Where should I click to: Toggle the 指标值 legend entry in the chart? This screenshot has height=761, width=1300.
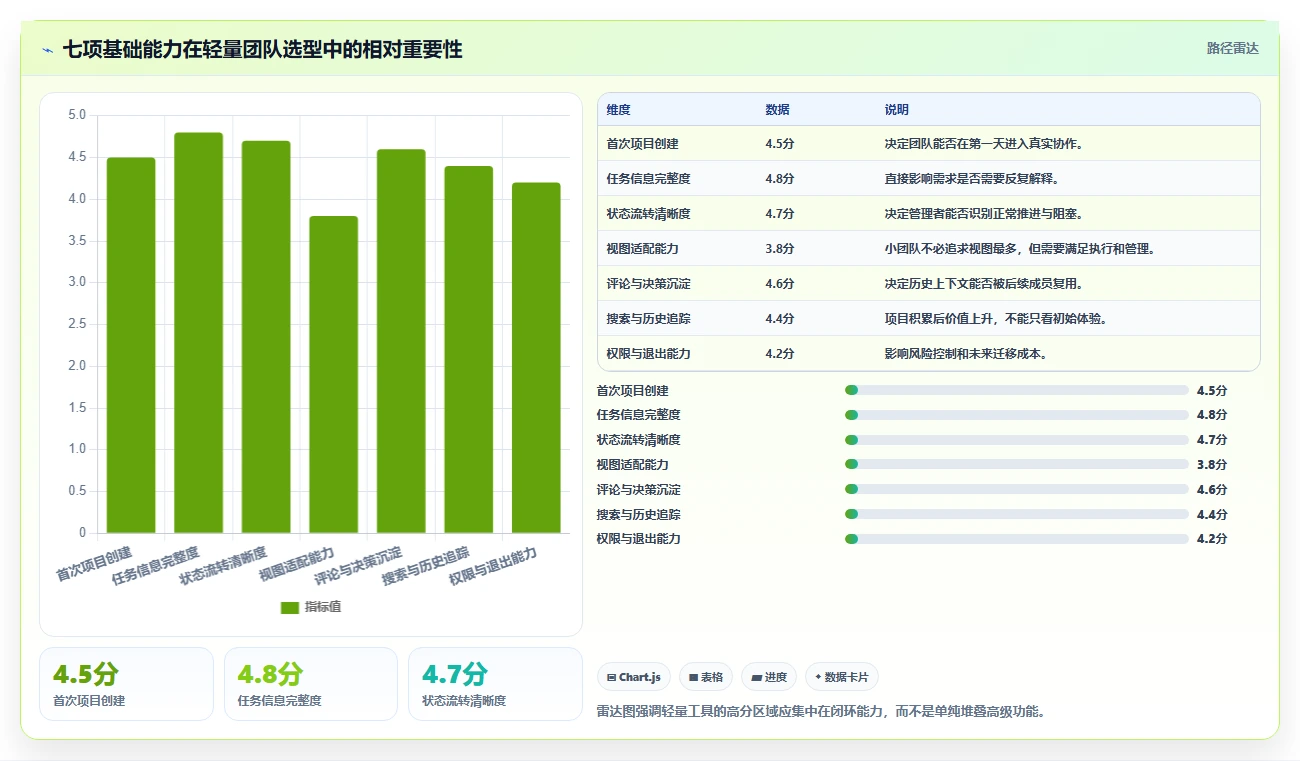311,607
